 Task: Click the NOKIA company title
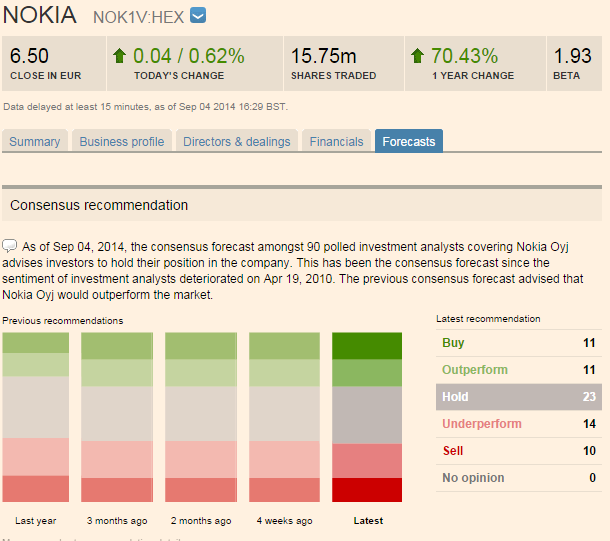pos(40,15)
